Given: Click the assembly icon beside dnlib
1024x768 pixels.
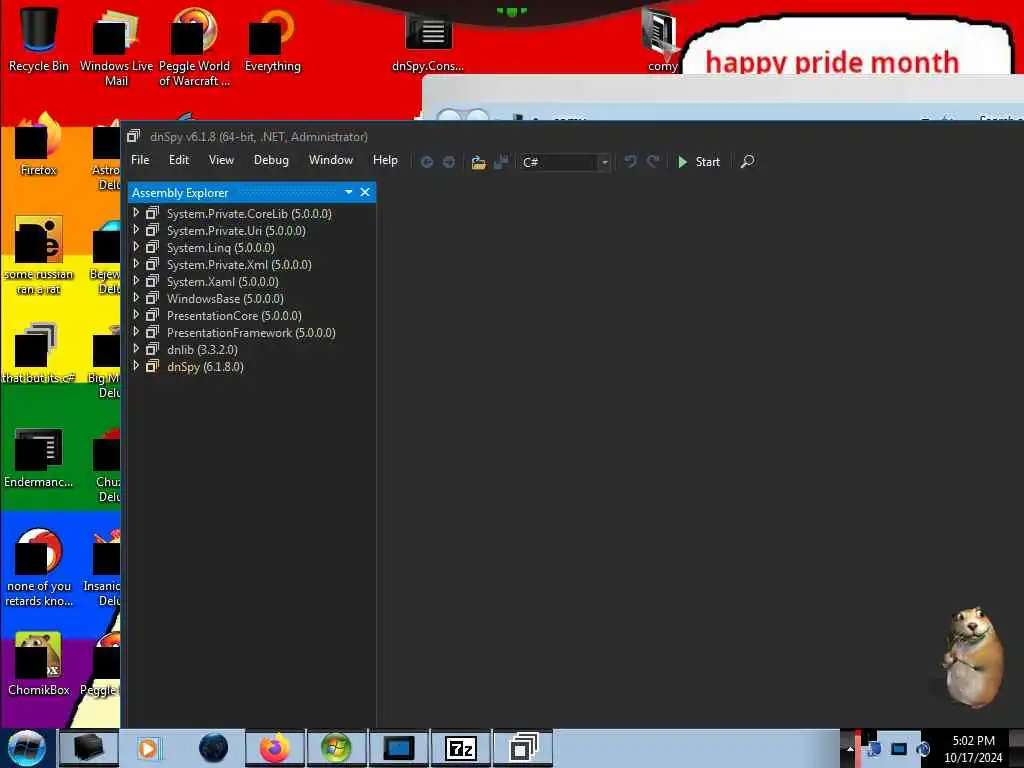Looking at the screenshot, I should pyautogui.click(x=152, y=349).
